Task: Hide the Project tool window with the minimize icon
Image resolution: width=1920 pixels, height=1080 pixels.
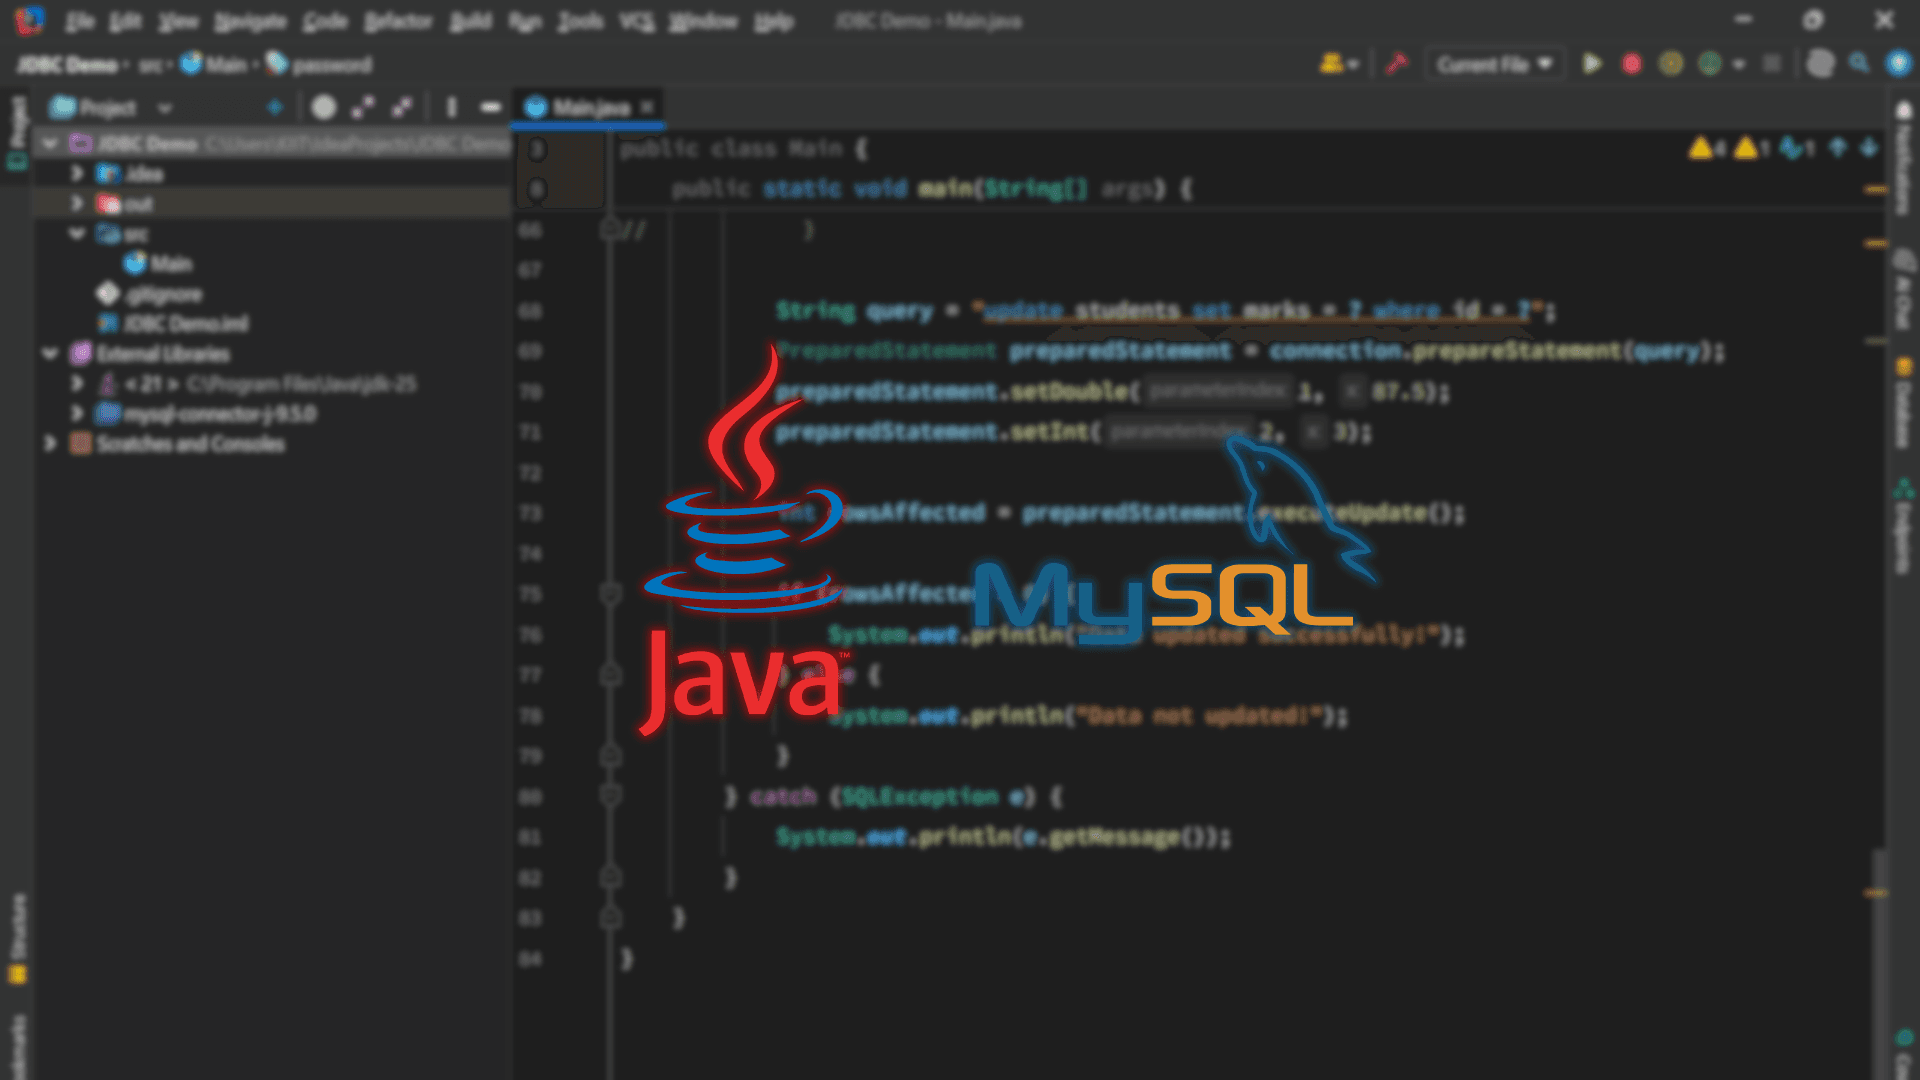Action: click(488, 107)
